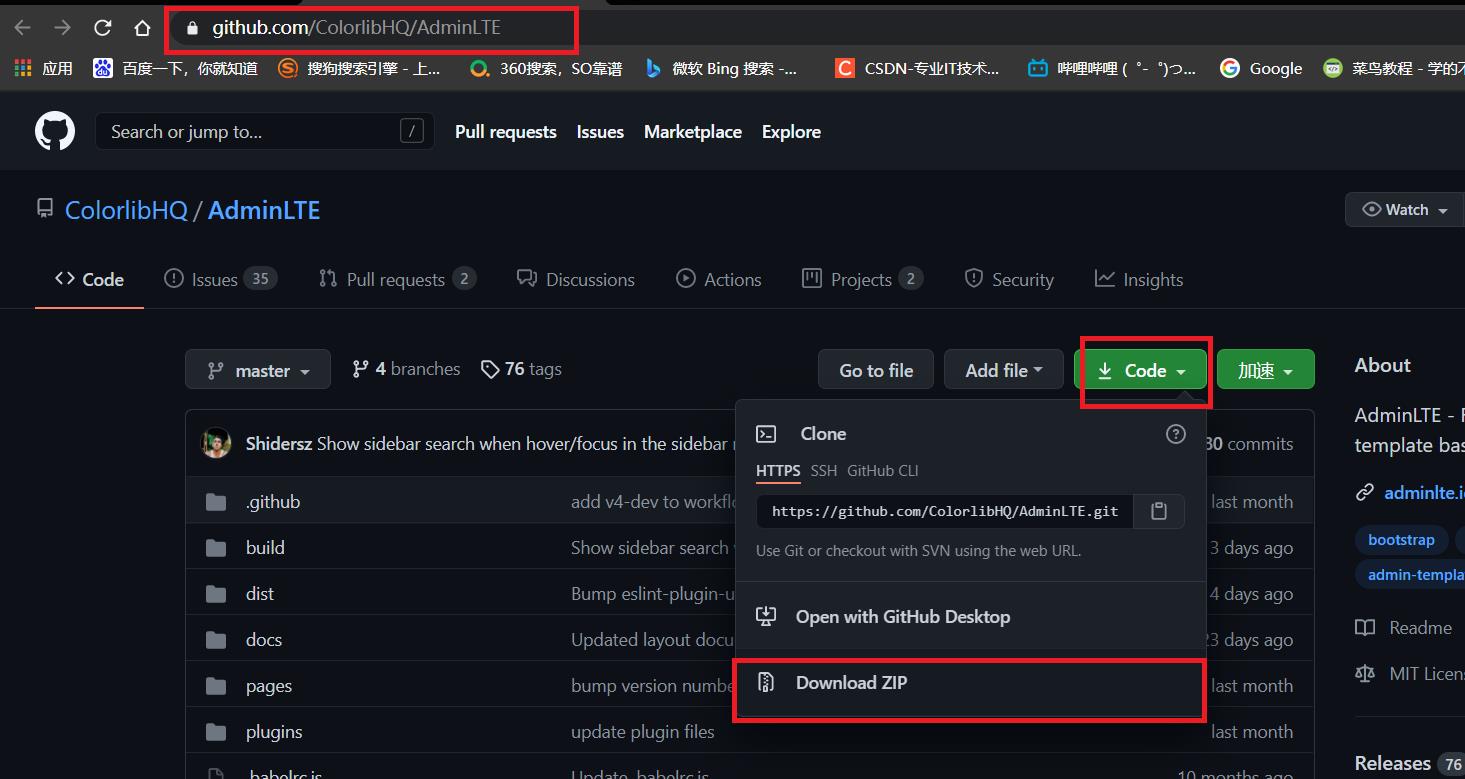Open the .github folder

click(273, 501)
